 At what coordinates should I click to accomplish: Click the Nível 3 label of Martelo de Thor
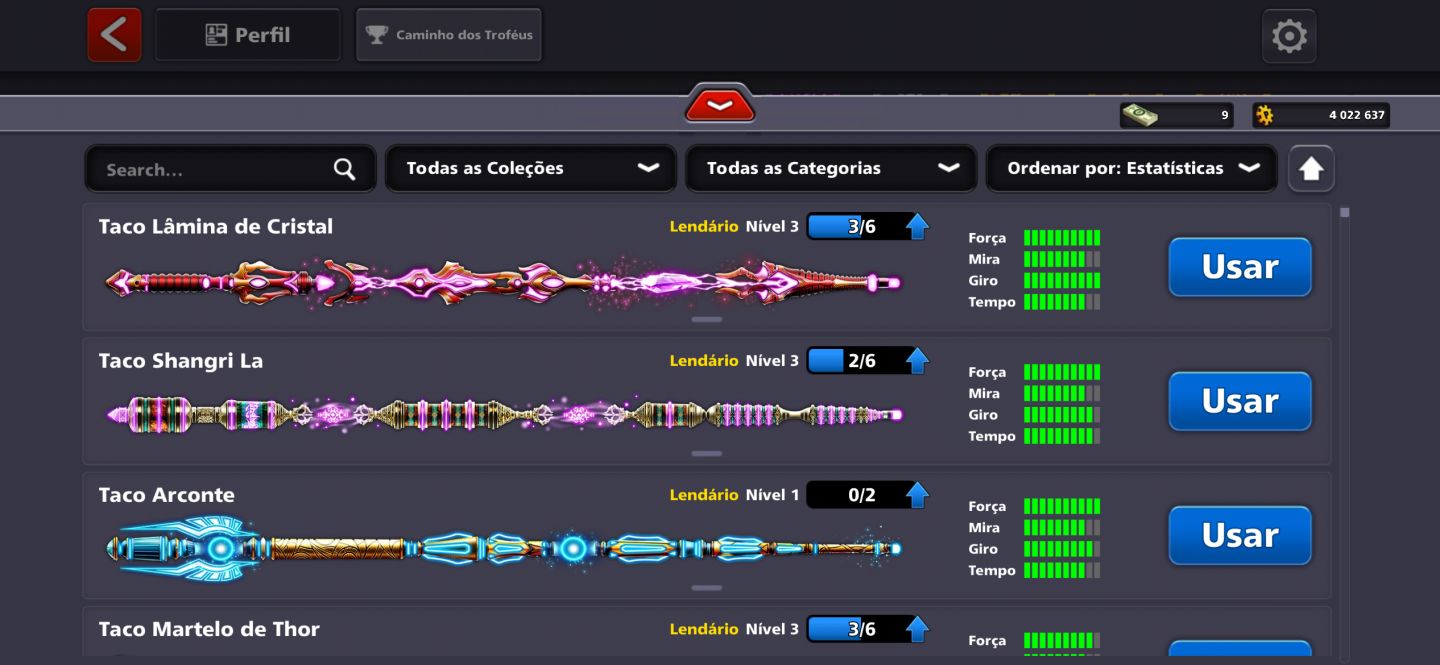(772, 628)
